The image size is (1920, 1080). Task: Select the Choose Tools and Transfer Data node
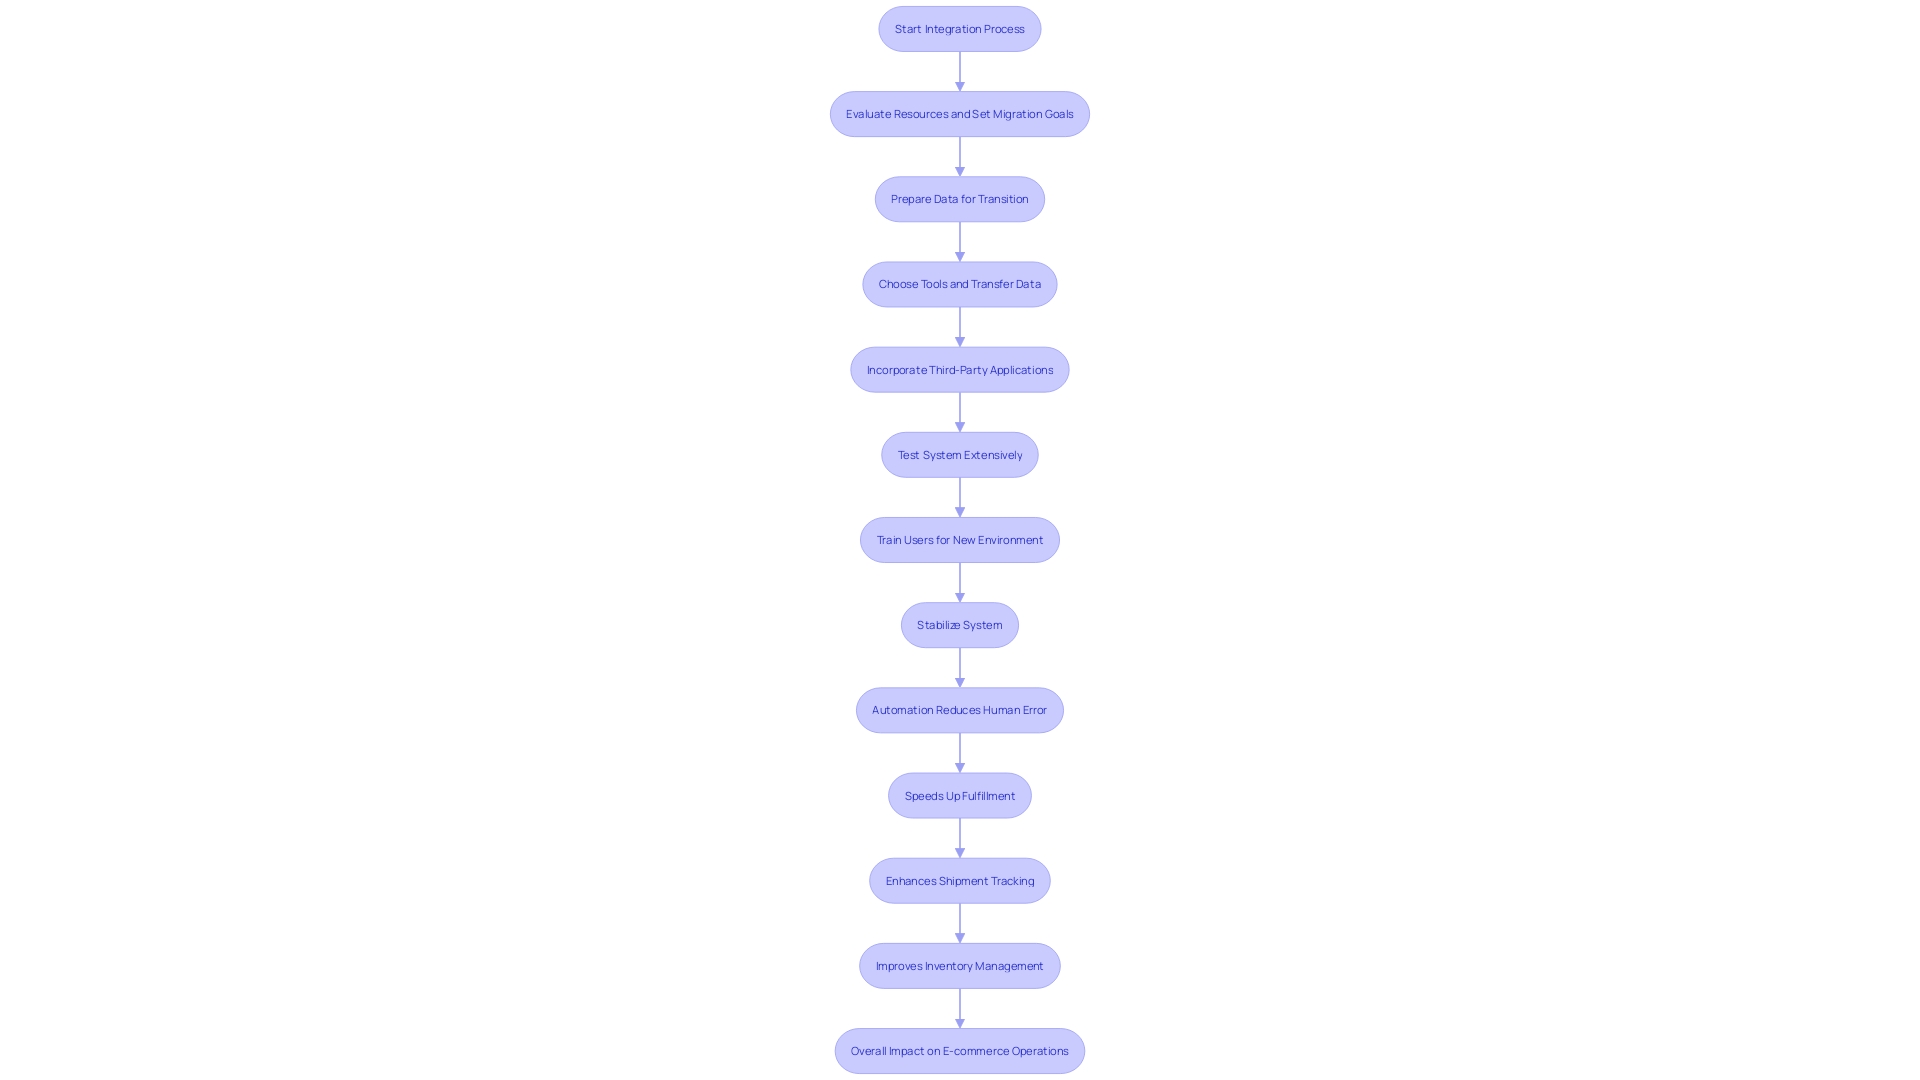point(959,282)
